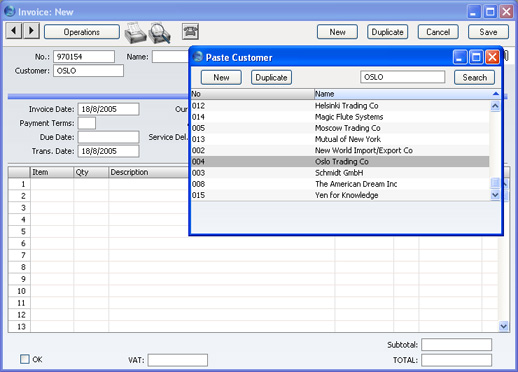Screen dimensions: 518x372
Task: Sort customer list by No column header
Action: pos(252,94)
